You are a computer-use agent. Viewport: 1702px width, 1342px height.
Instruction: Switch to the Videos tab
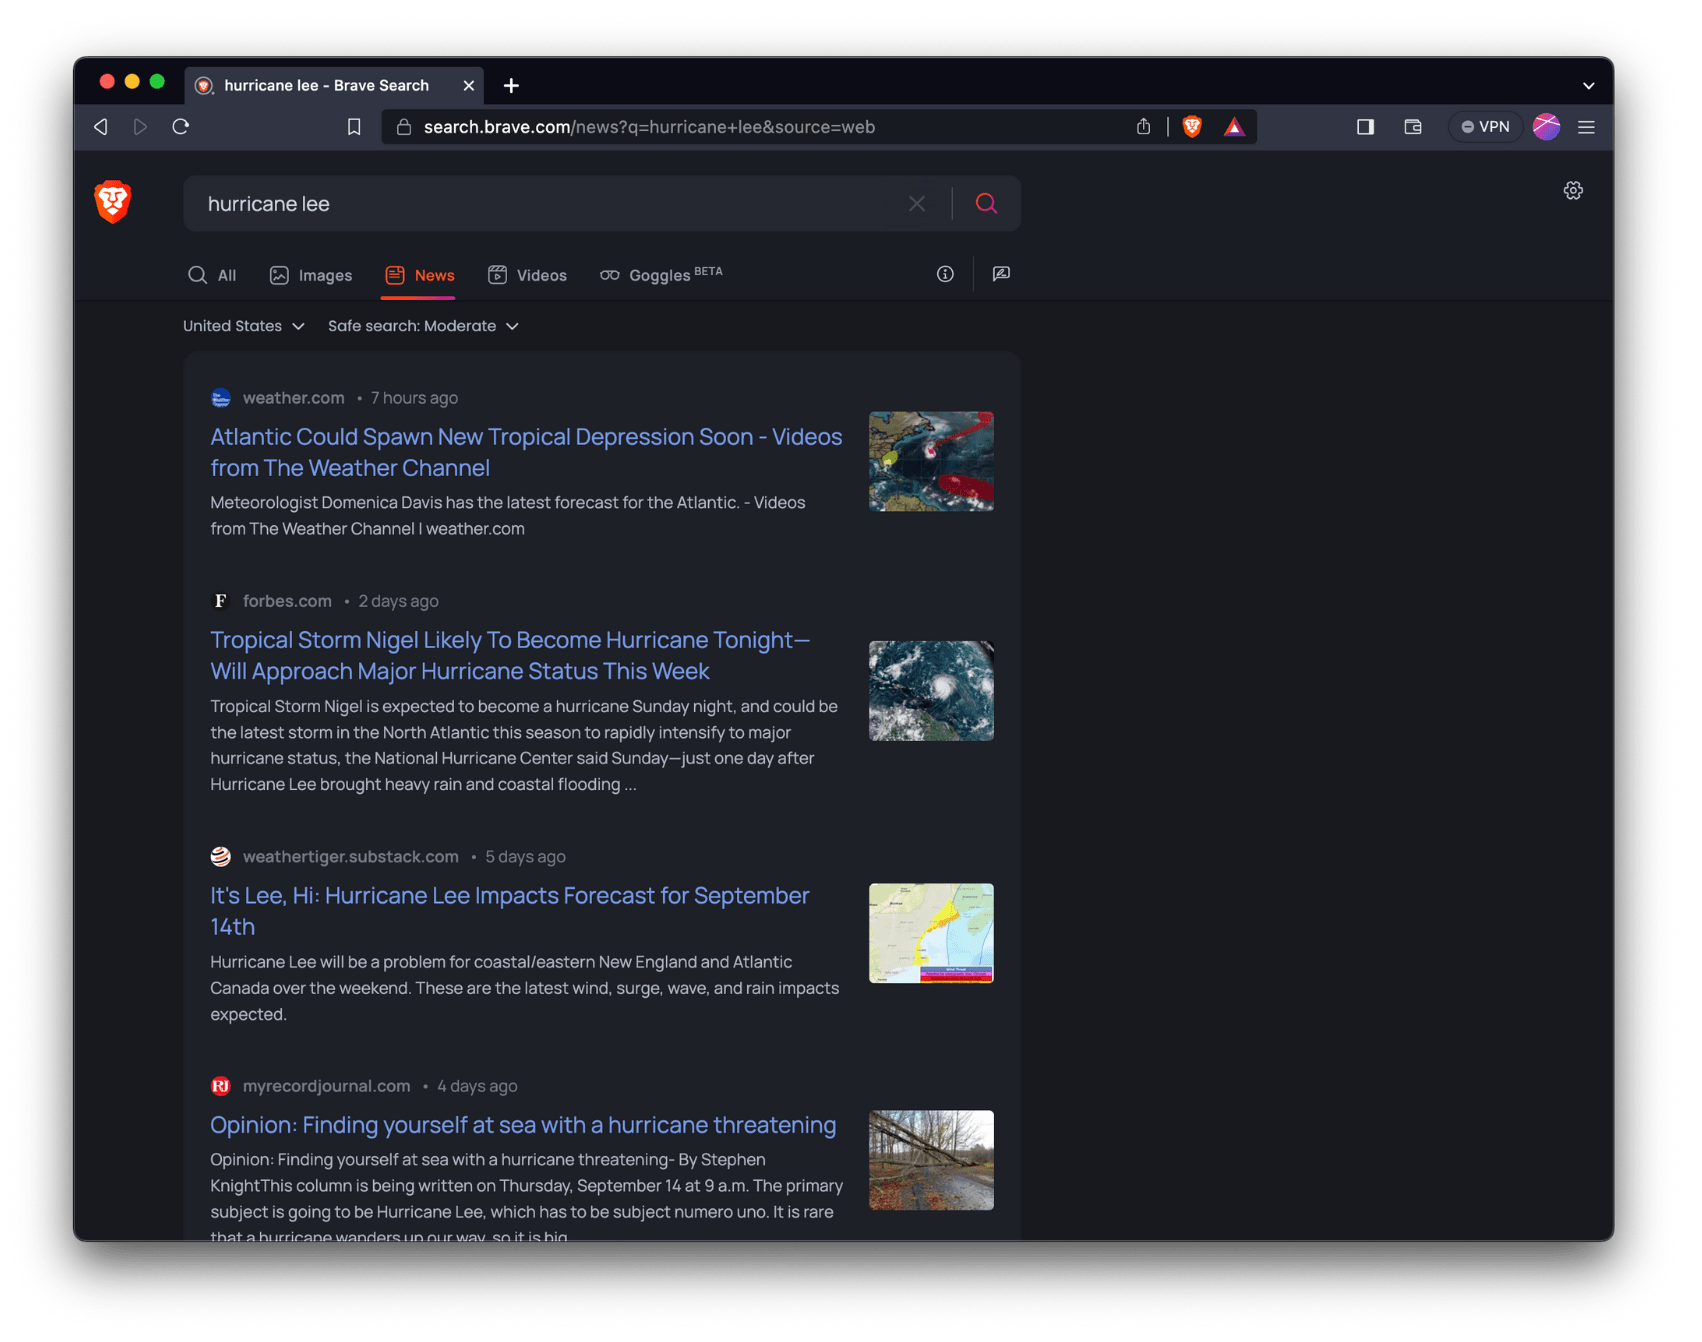[527, 275]
